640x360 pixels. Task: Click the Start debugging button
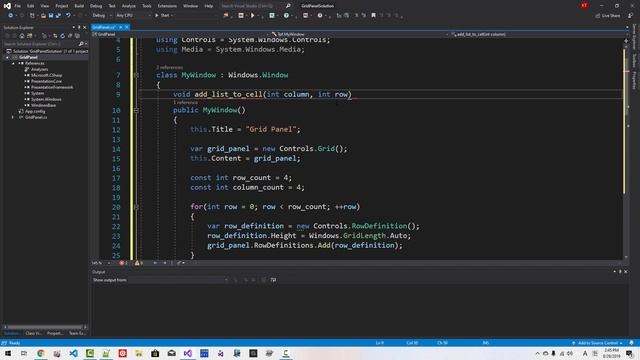pos(164,16)
